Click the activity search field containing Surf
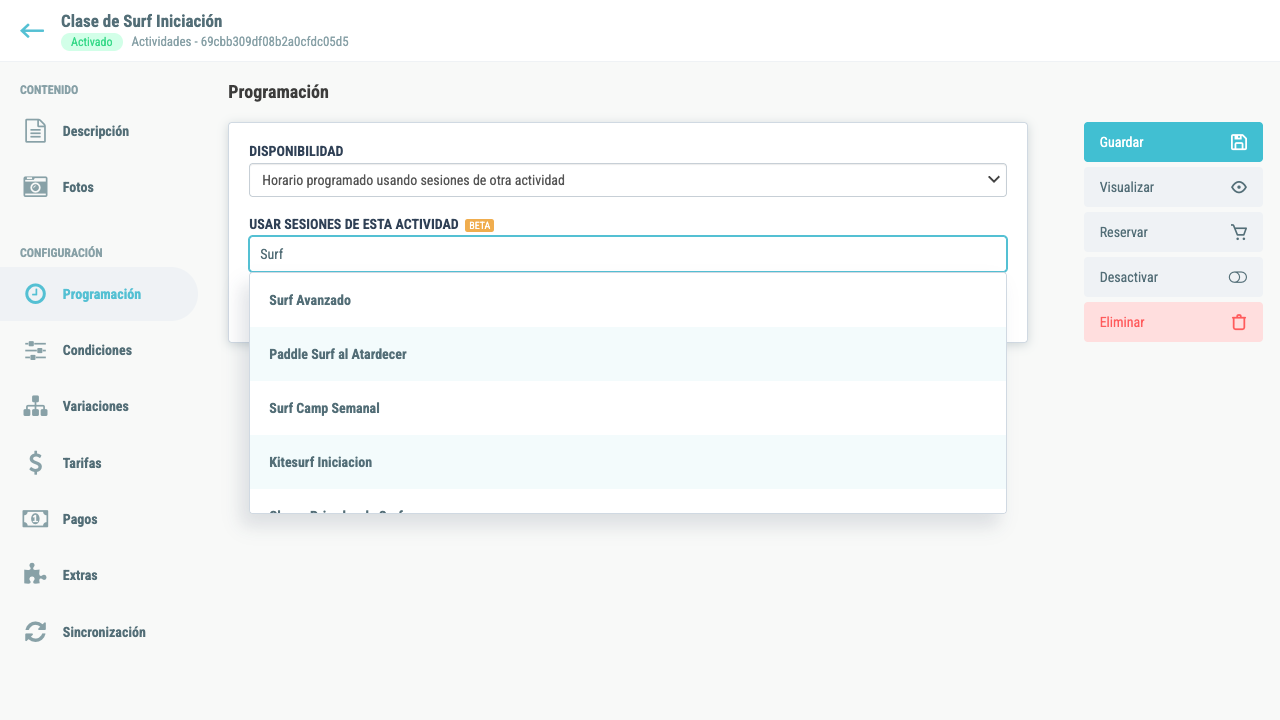 [x=628, y=254]
